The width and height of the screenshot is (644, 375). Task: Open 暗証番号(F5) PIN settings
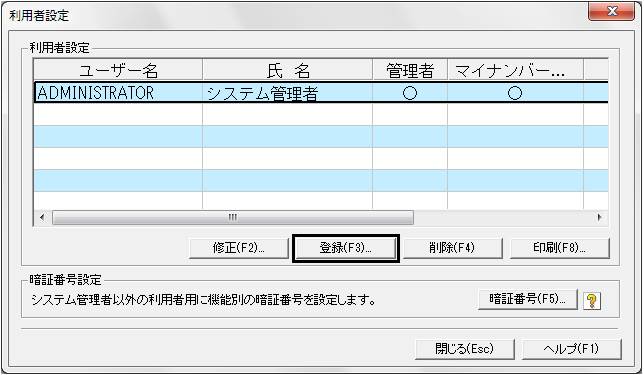(528, 299)
